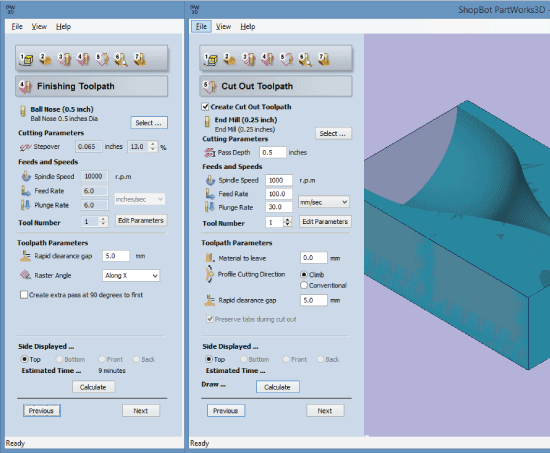Click step 3 icon in Finishing Toolpath window
This screenshot has width=550, height=453.
(65, 59)
